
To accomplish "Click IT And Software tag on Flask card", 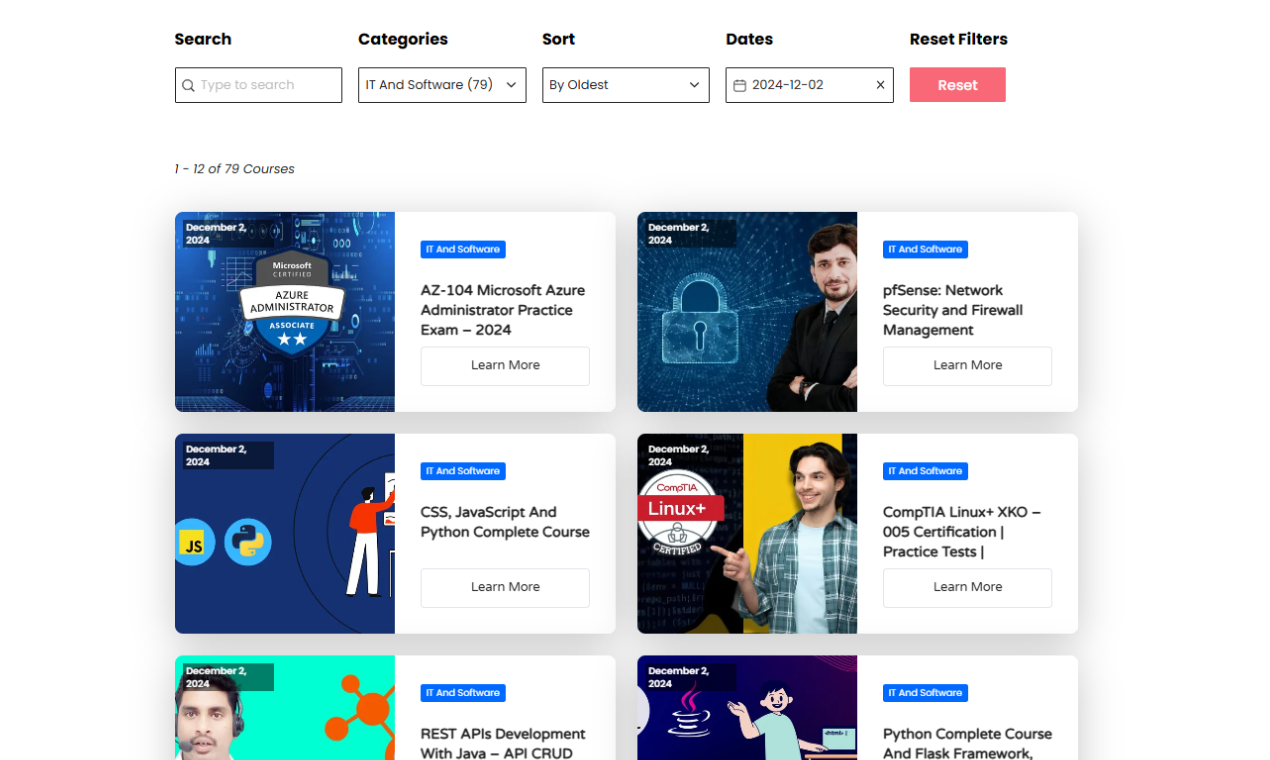I will pyautogui.click(x=925, y=693).
